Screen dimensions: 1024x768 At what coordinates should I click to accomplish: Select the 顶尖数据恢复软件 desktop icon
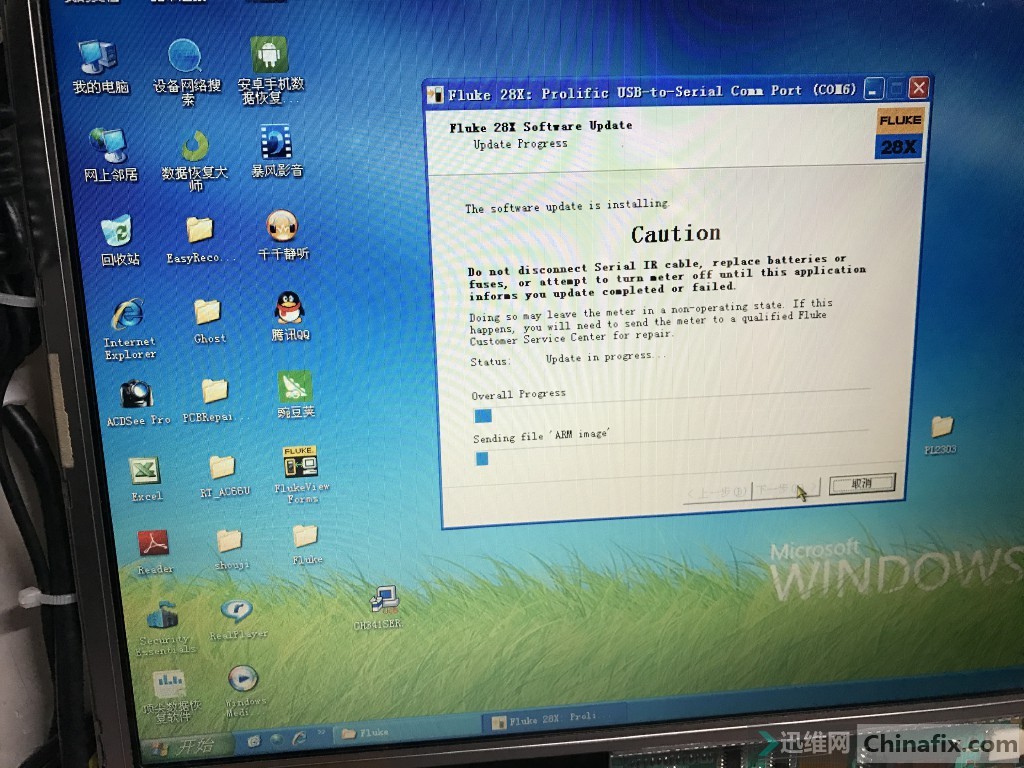point(170,697)
